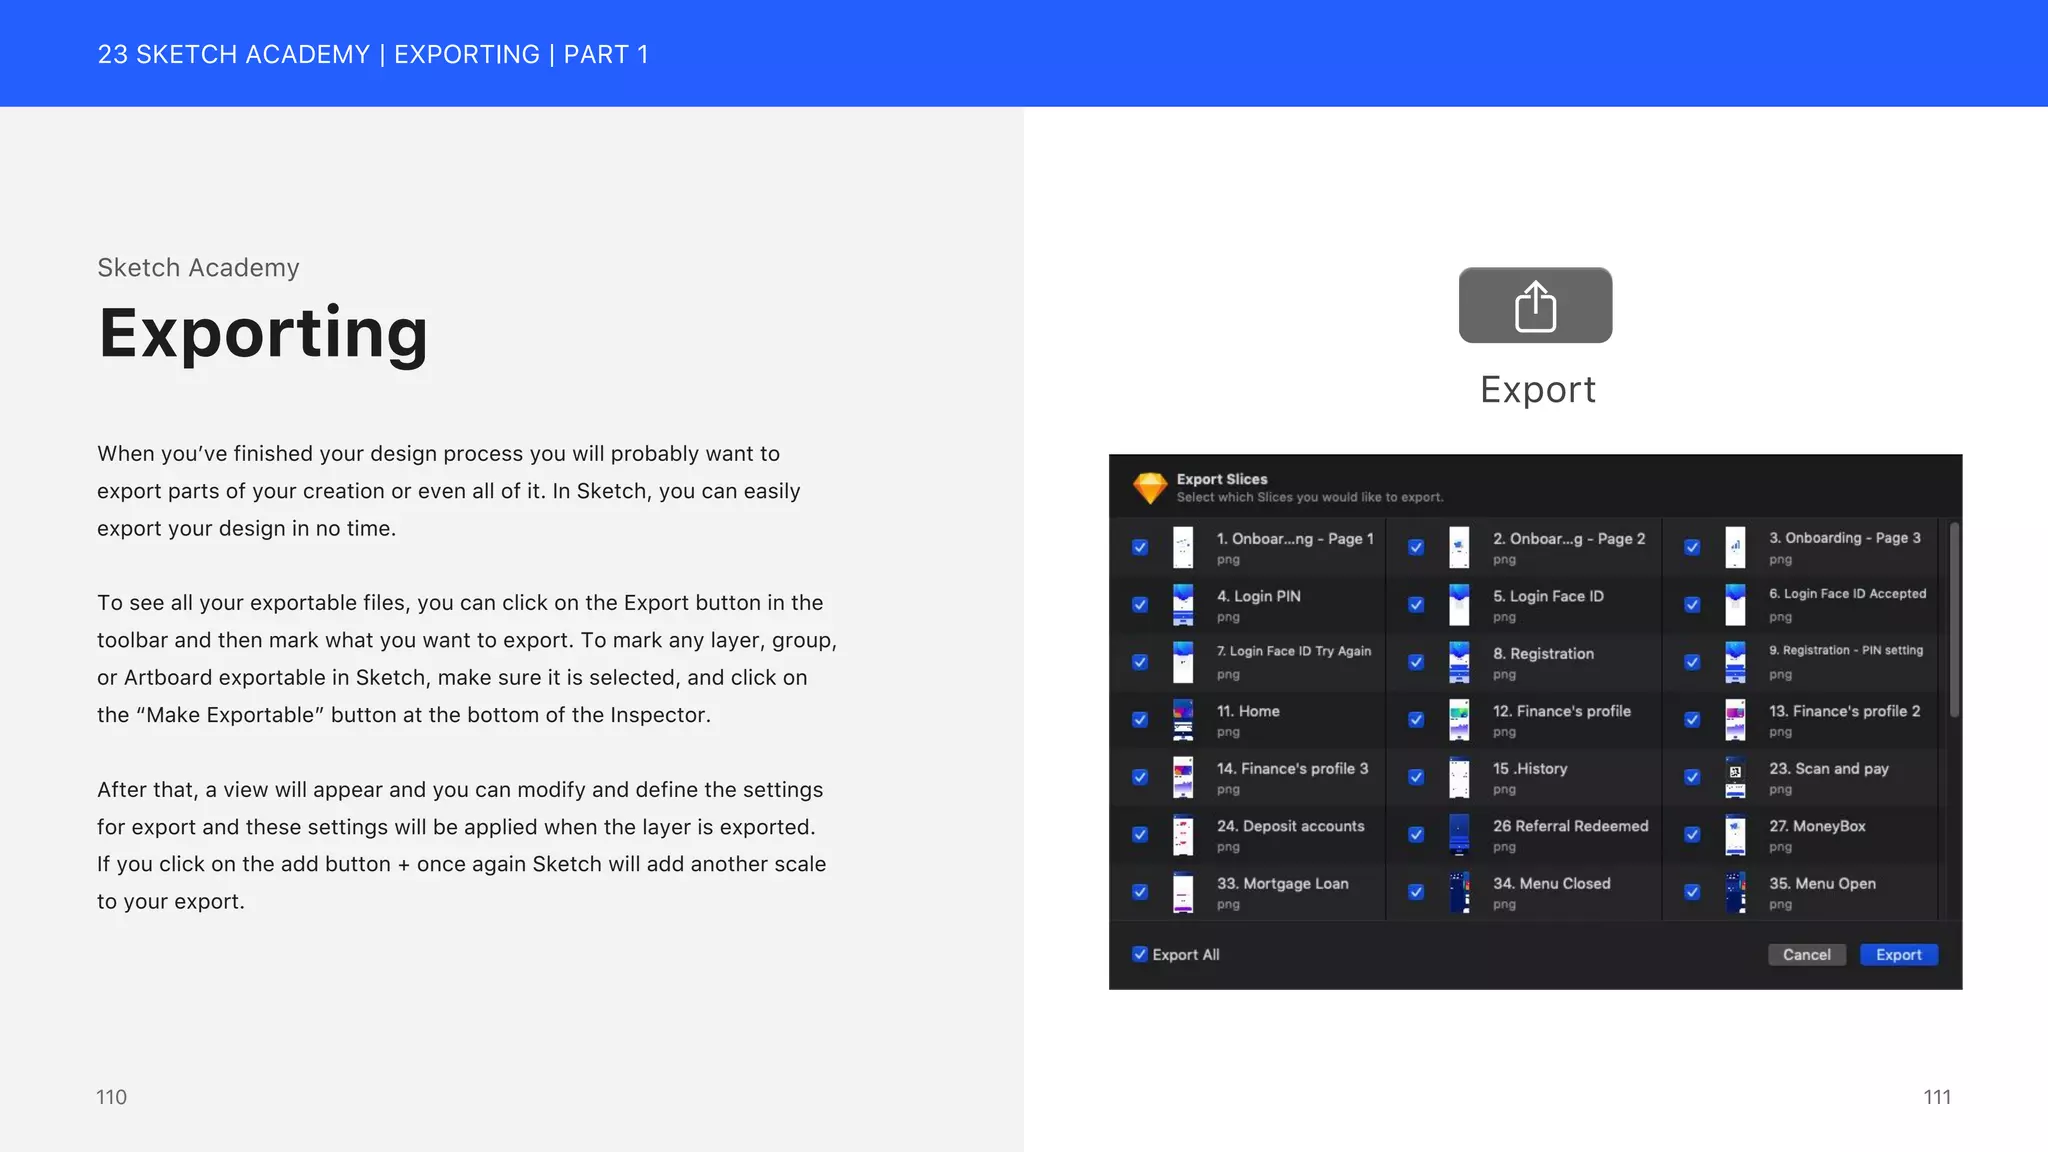Uncheck the 3. Onboarding - Page 3 checkbox
2048x1152 pixels.
pos(1692,547)
